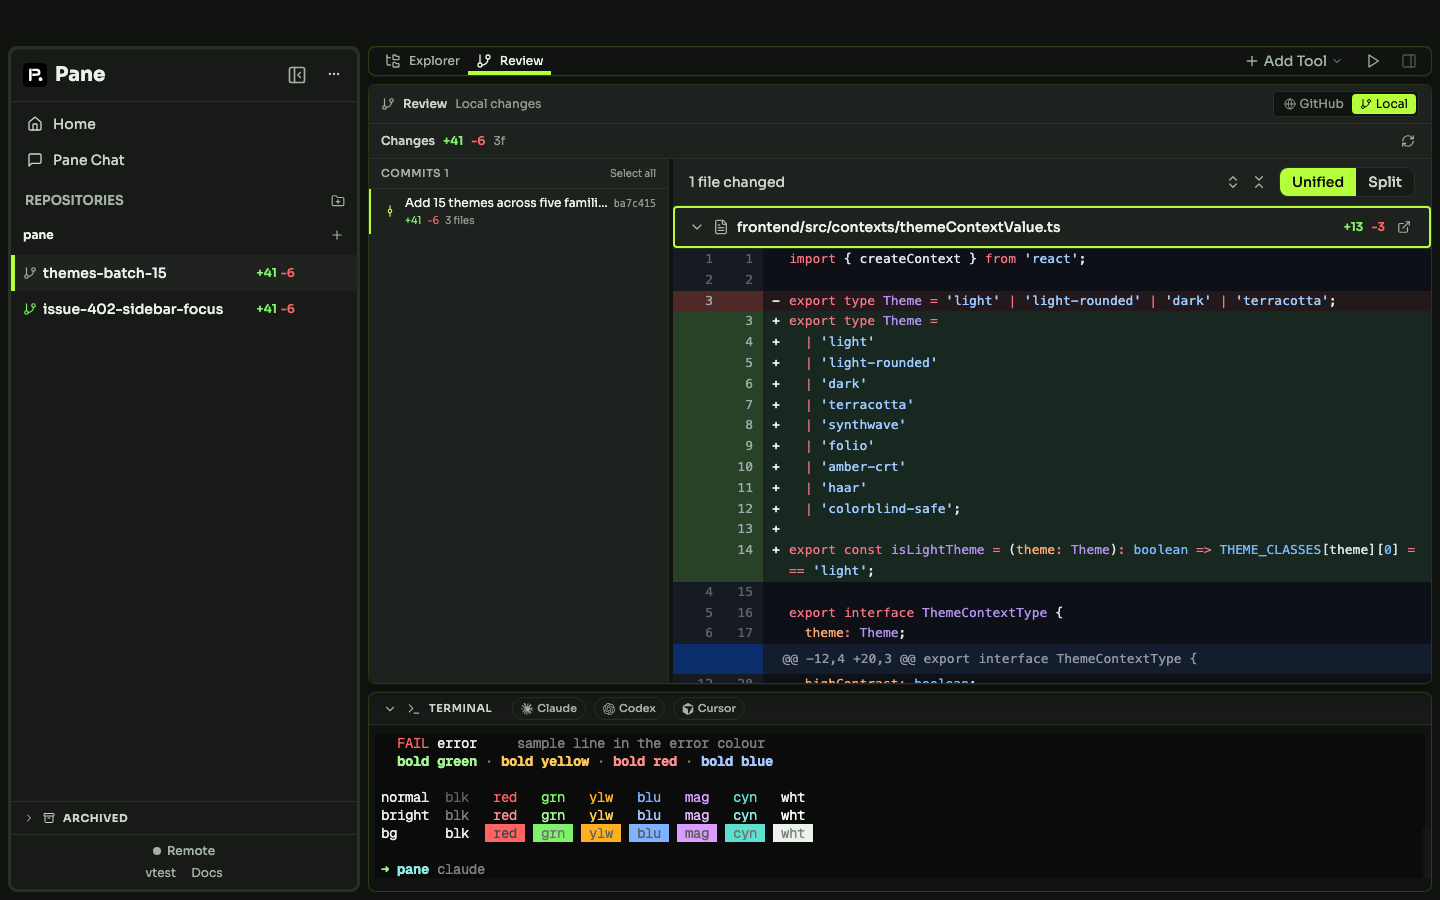
Task: Click the +13 additions count on file header
Action: tap(1353, 227)
